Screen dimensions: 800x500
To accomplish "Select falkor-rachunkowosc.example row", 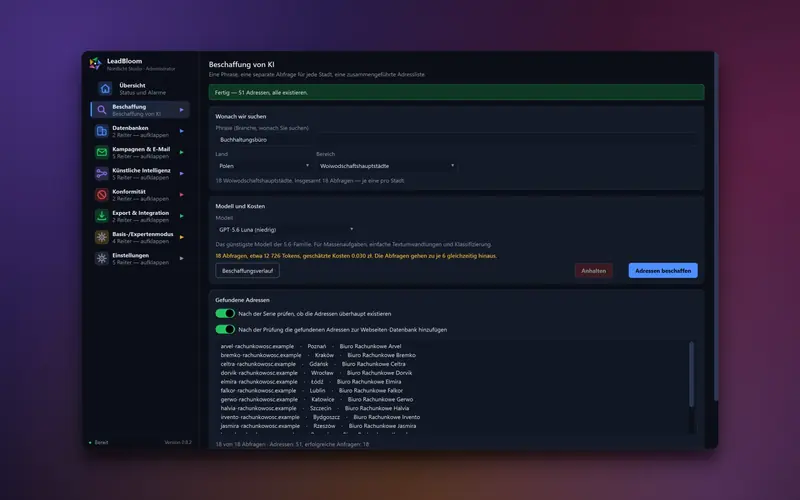I will pyautogui.click(x=311, y=390).
